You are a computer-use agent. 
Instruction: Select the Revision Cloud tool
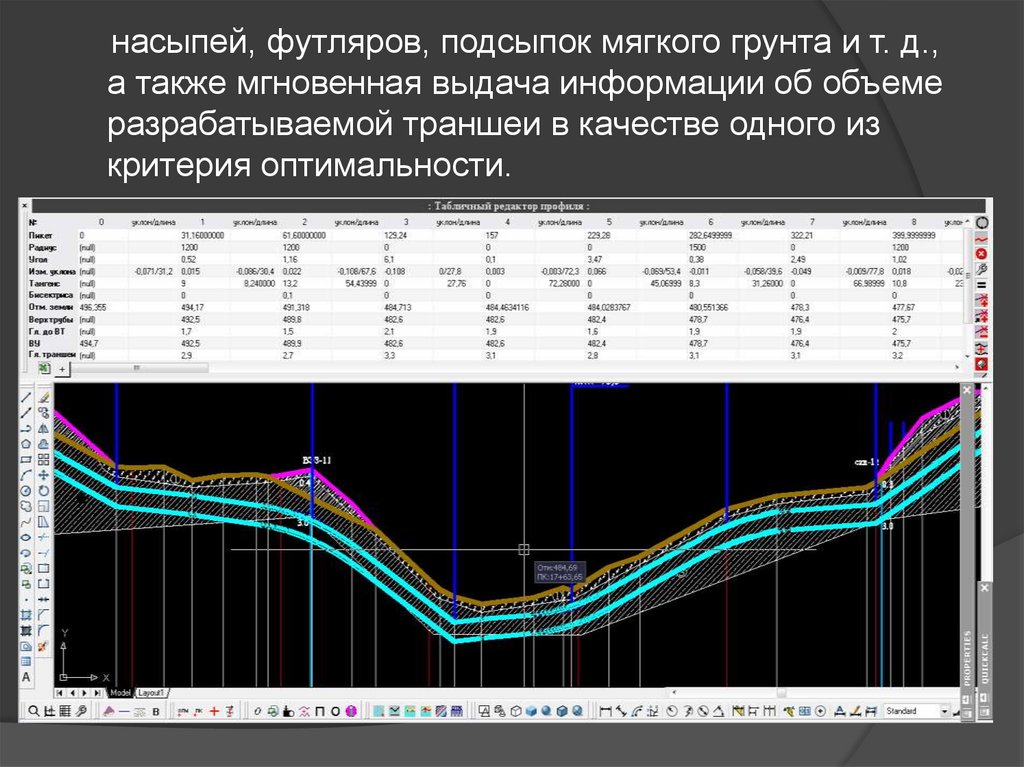pos(26,507)
